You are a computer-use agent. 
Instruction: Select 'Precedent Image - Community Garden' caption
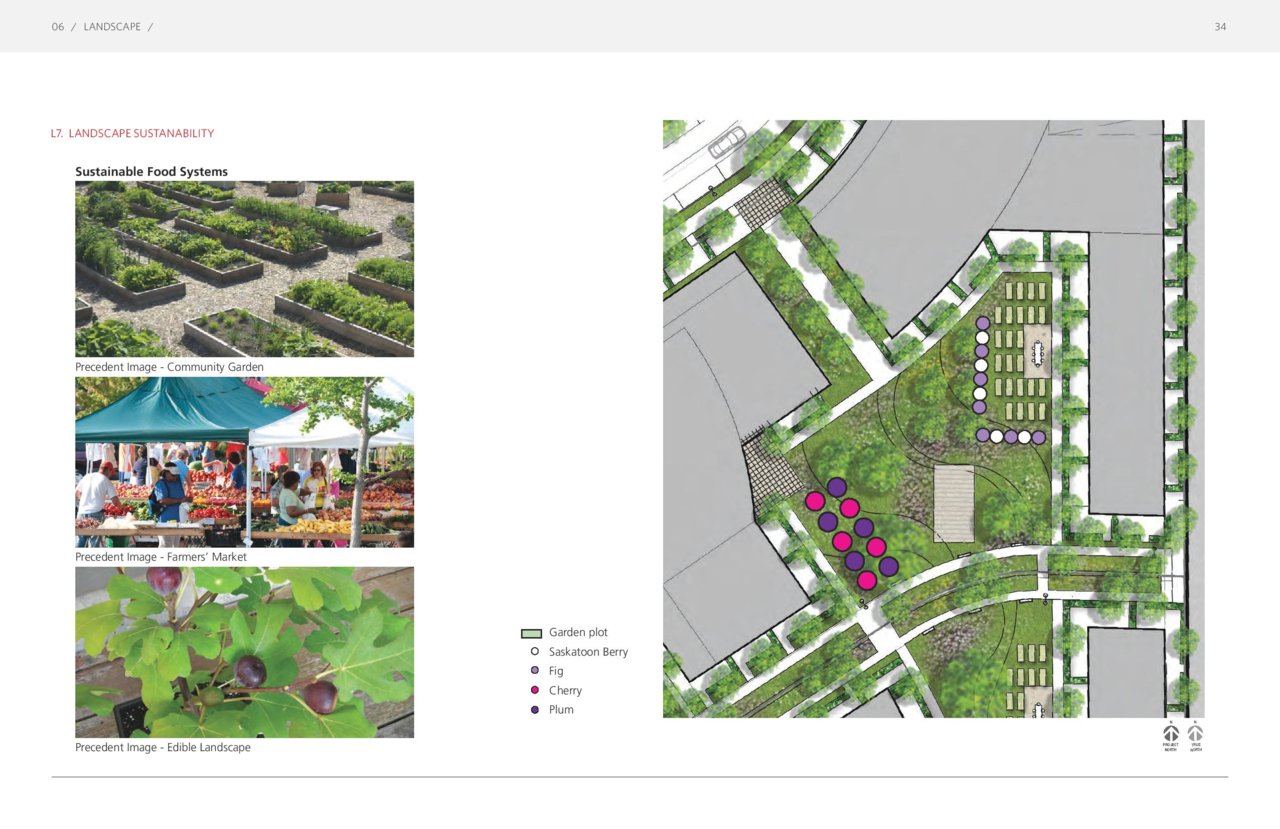(169, 367)
